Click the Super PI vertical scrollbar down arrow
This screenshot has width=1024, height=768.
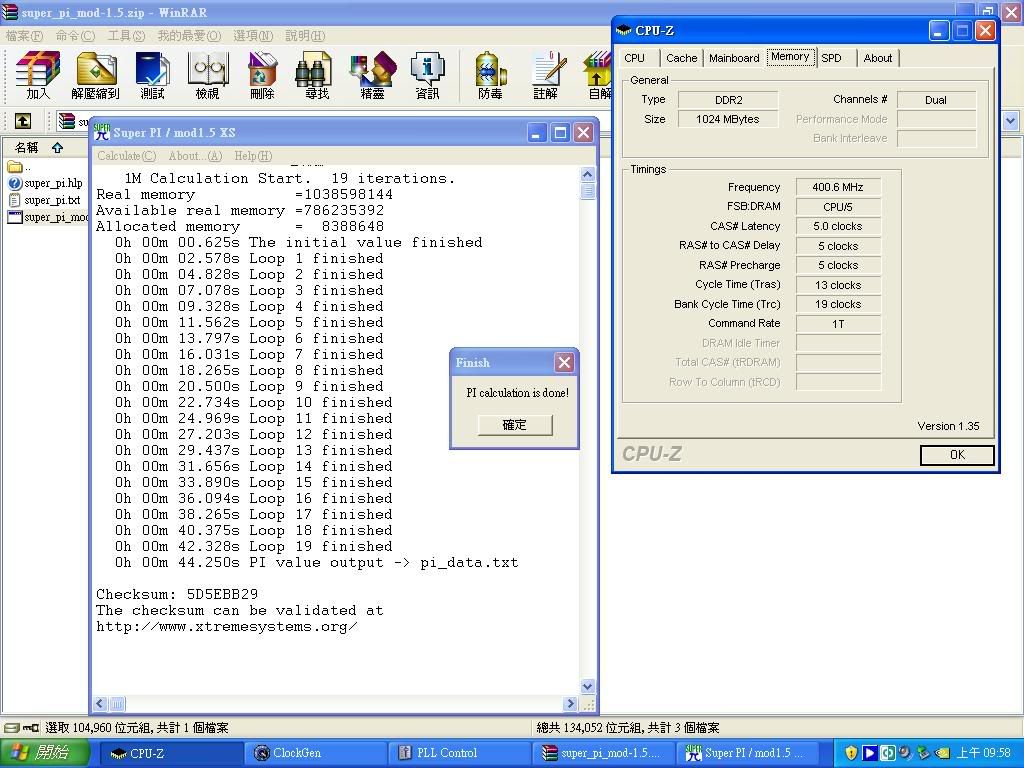click(587, 686)
